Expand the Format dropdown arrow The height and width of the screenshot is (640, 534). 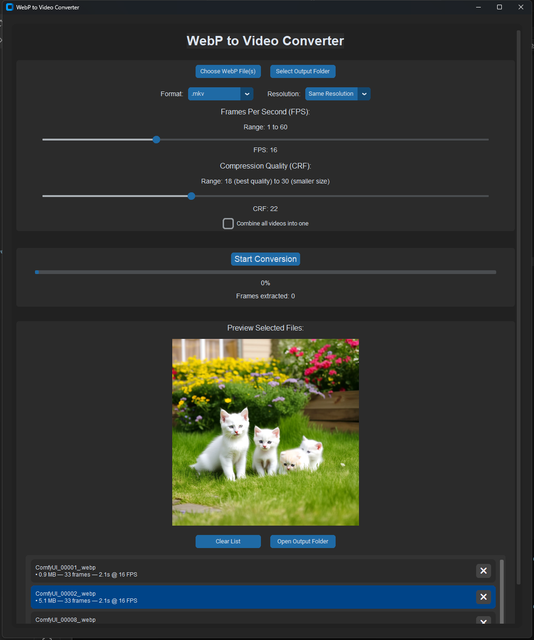247,94
